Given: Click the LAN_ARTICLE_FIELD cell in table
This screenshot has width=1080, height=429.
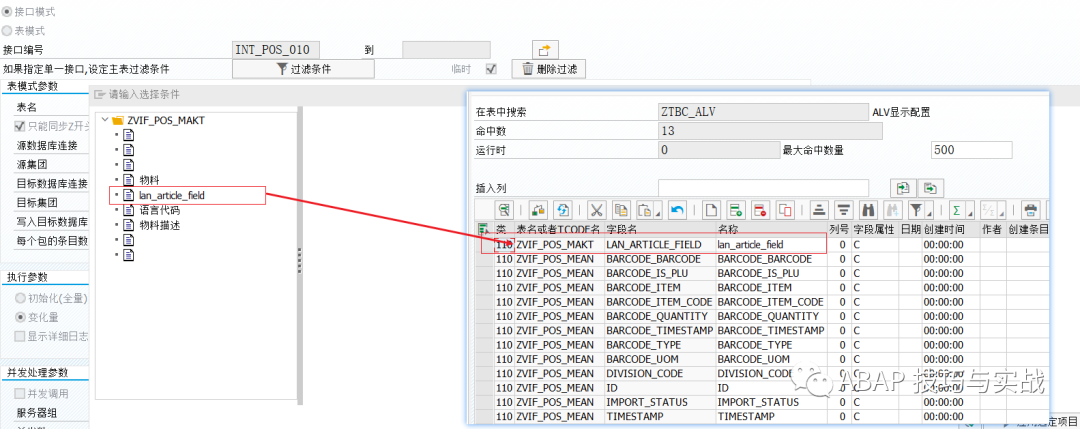Looking at the screenshot, I should click(660, 244).
